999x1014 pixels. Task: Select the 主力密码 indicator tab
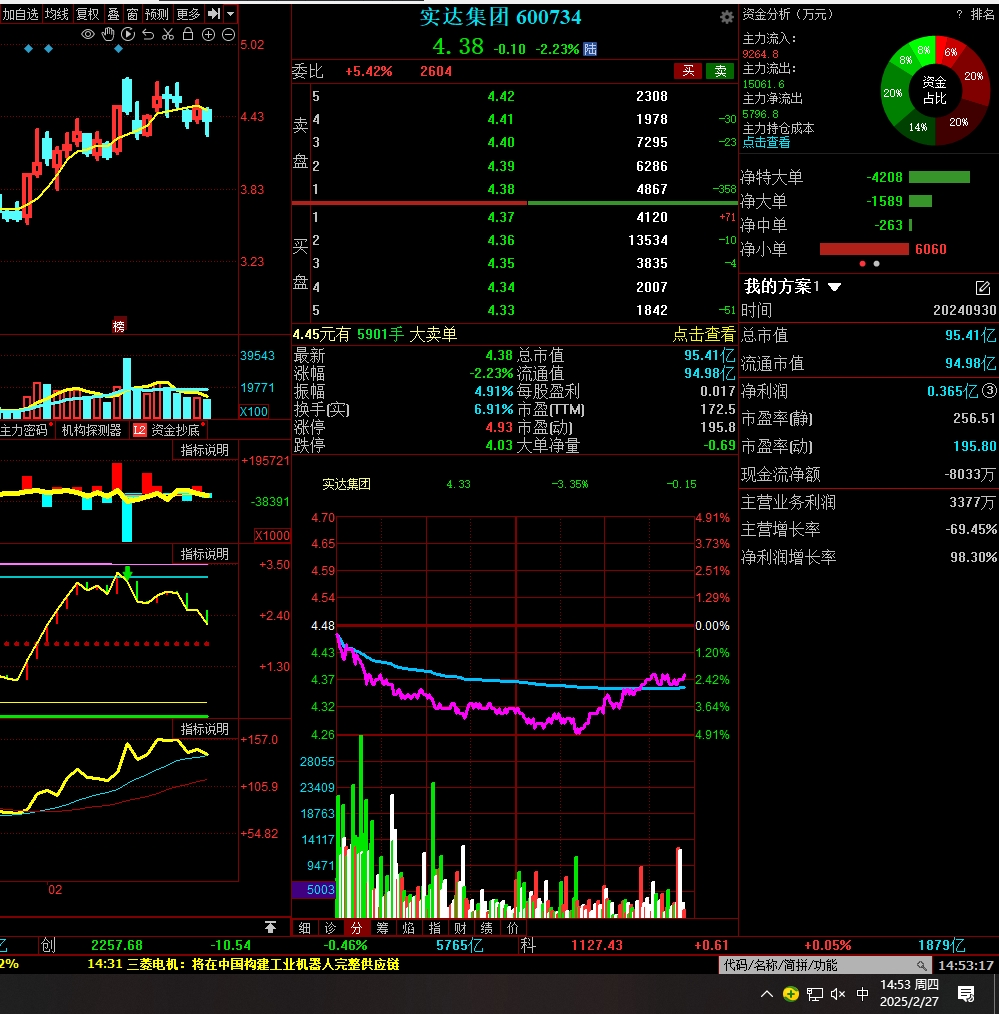tap(25, 430)
